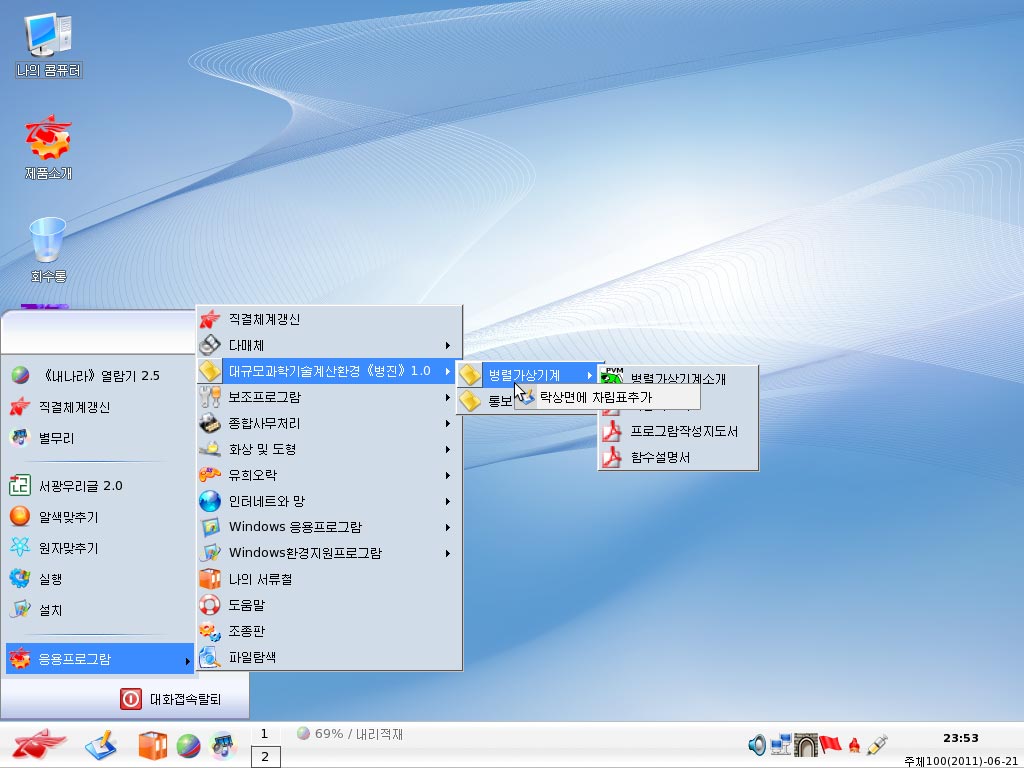
Task: Click 직결체계갱신 in the left start menu column
Action: pyautogui.click(x=98, y=407)
